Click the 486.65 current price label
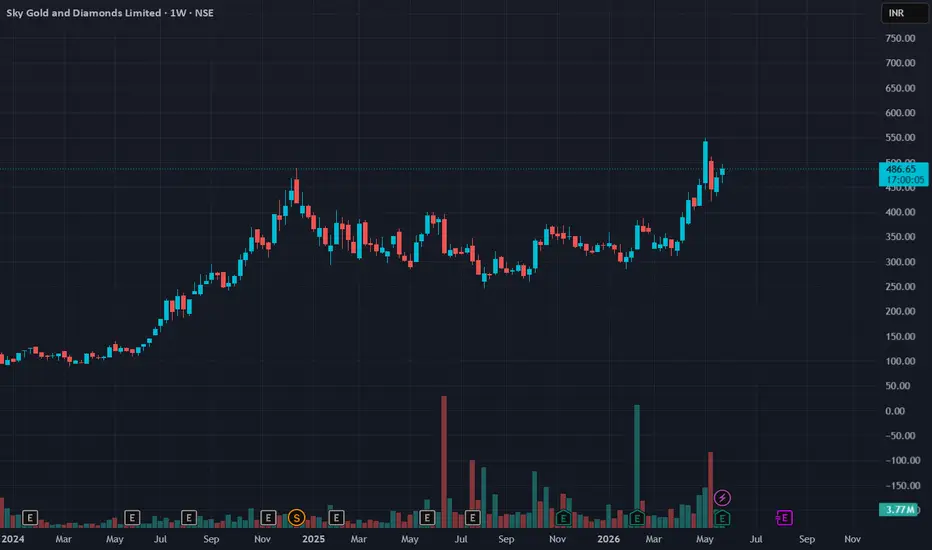 901,169
